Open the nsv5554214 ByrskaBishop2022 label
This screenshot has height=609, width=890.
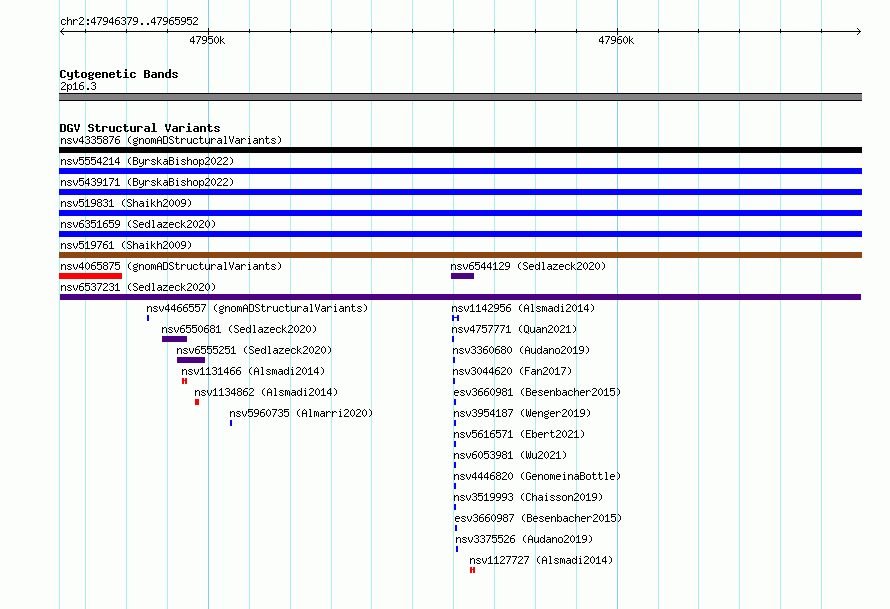coord(147,161)
